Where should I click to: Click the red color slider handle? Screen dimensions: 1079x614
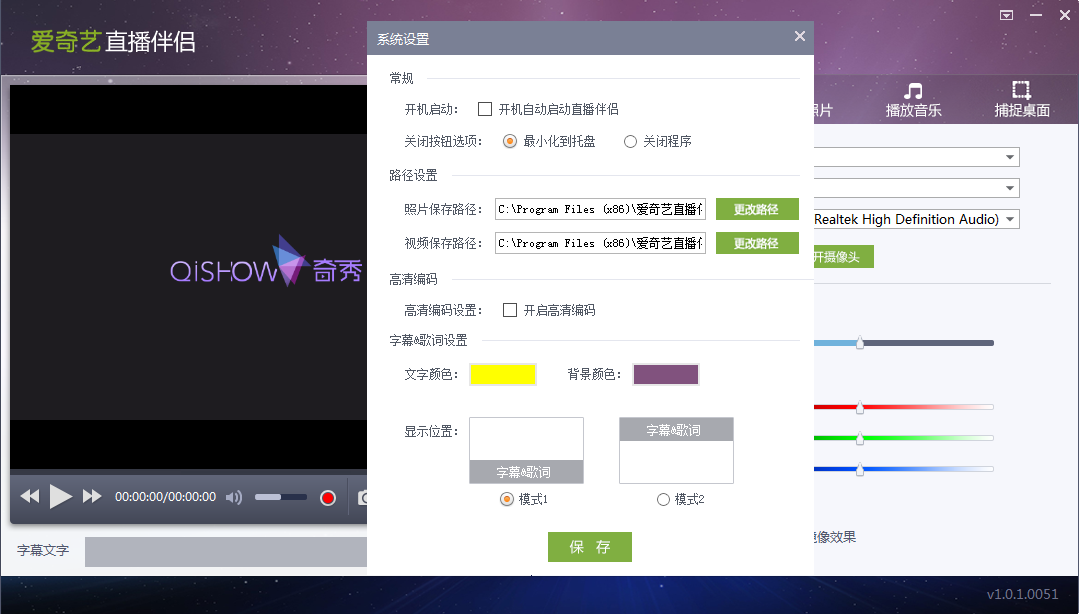click(859, 407)
